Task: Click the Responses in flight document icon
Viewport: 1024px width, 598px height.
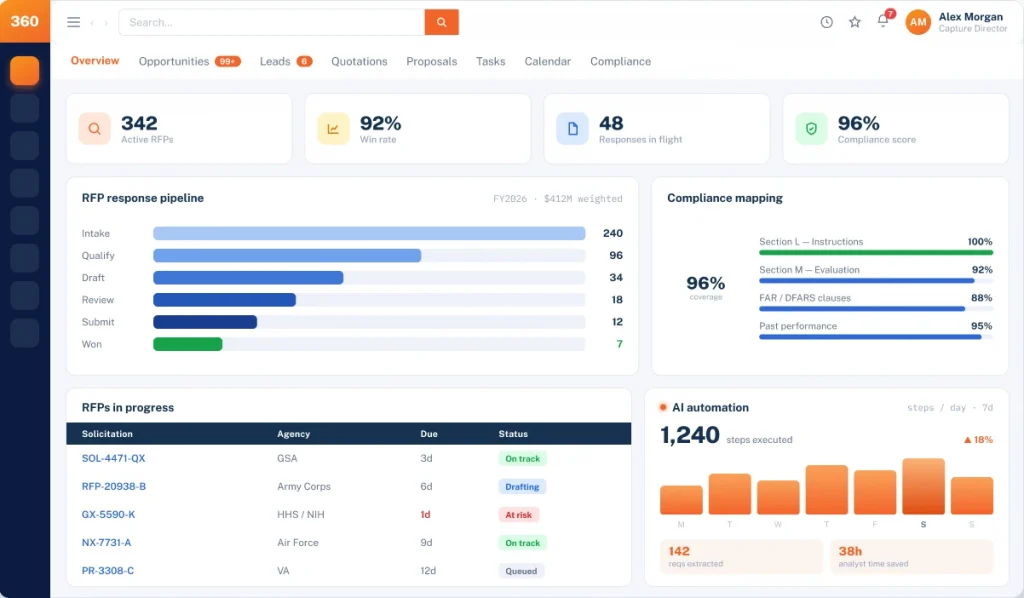Action: (572, 129)
